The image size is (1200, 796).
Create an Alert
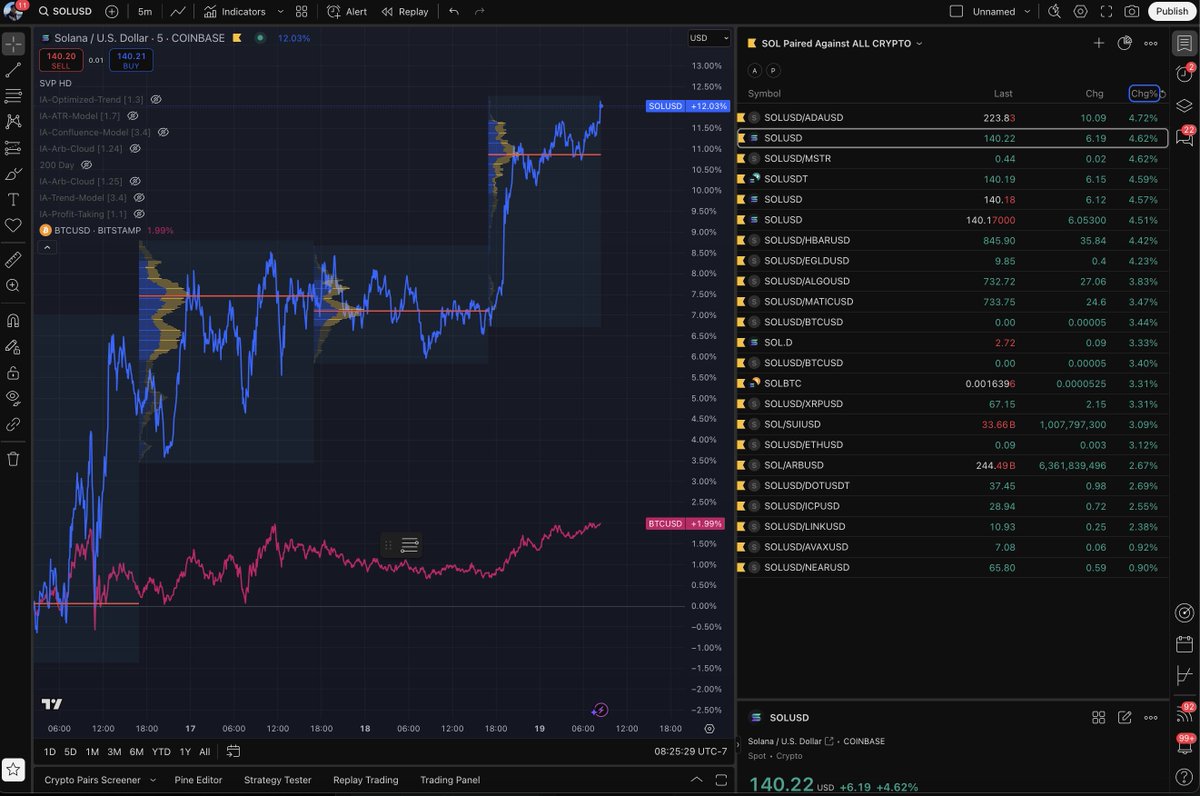coord(347,12)
